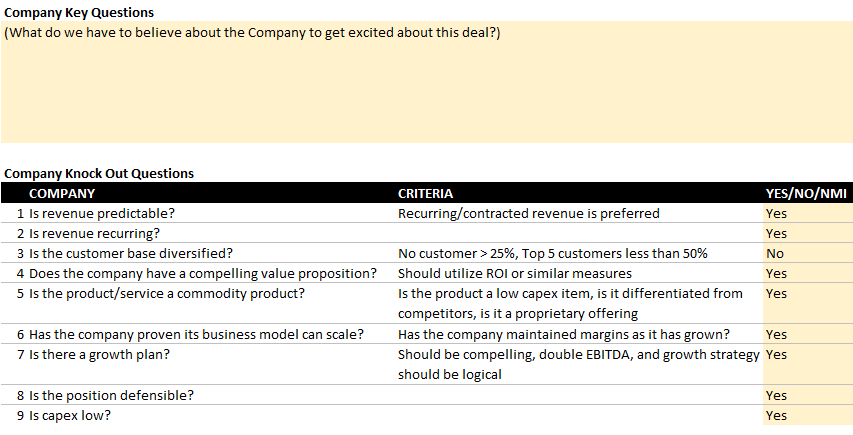This screenshot has height=435, width=853.
Task: Select Yes answer for growth plan
Action: 808,364
